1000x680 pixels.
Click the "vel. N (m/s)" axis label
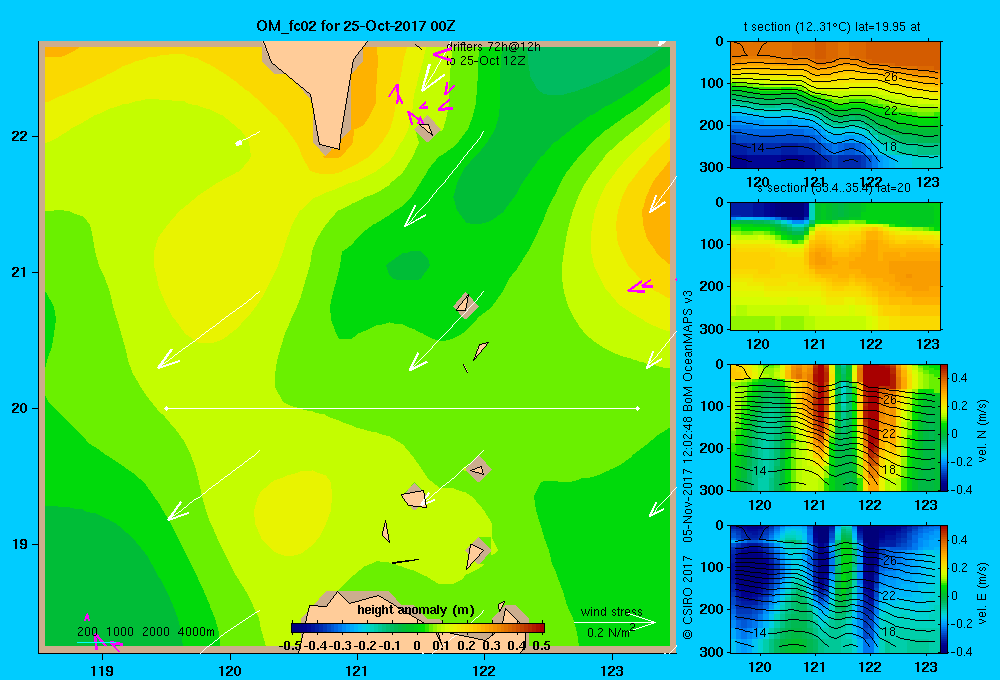click(982, 431)
